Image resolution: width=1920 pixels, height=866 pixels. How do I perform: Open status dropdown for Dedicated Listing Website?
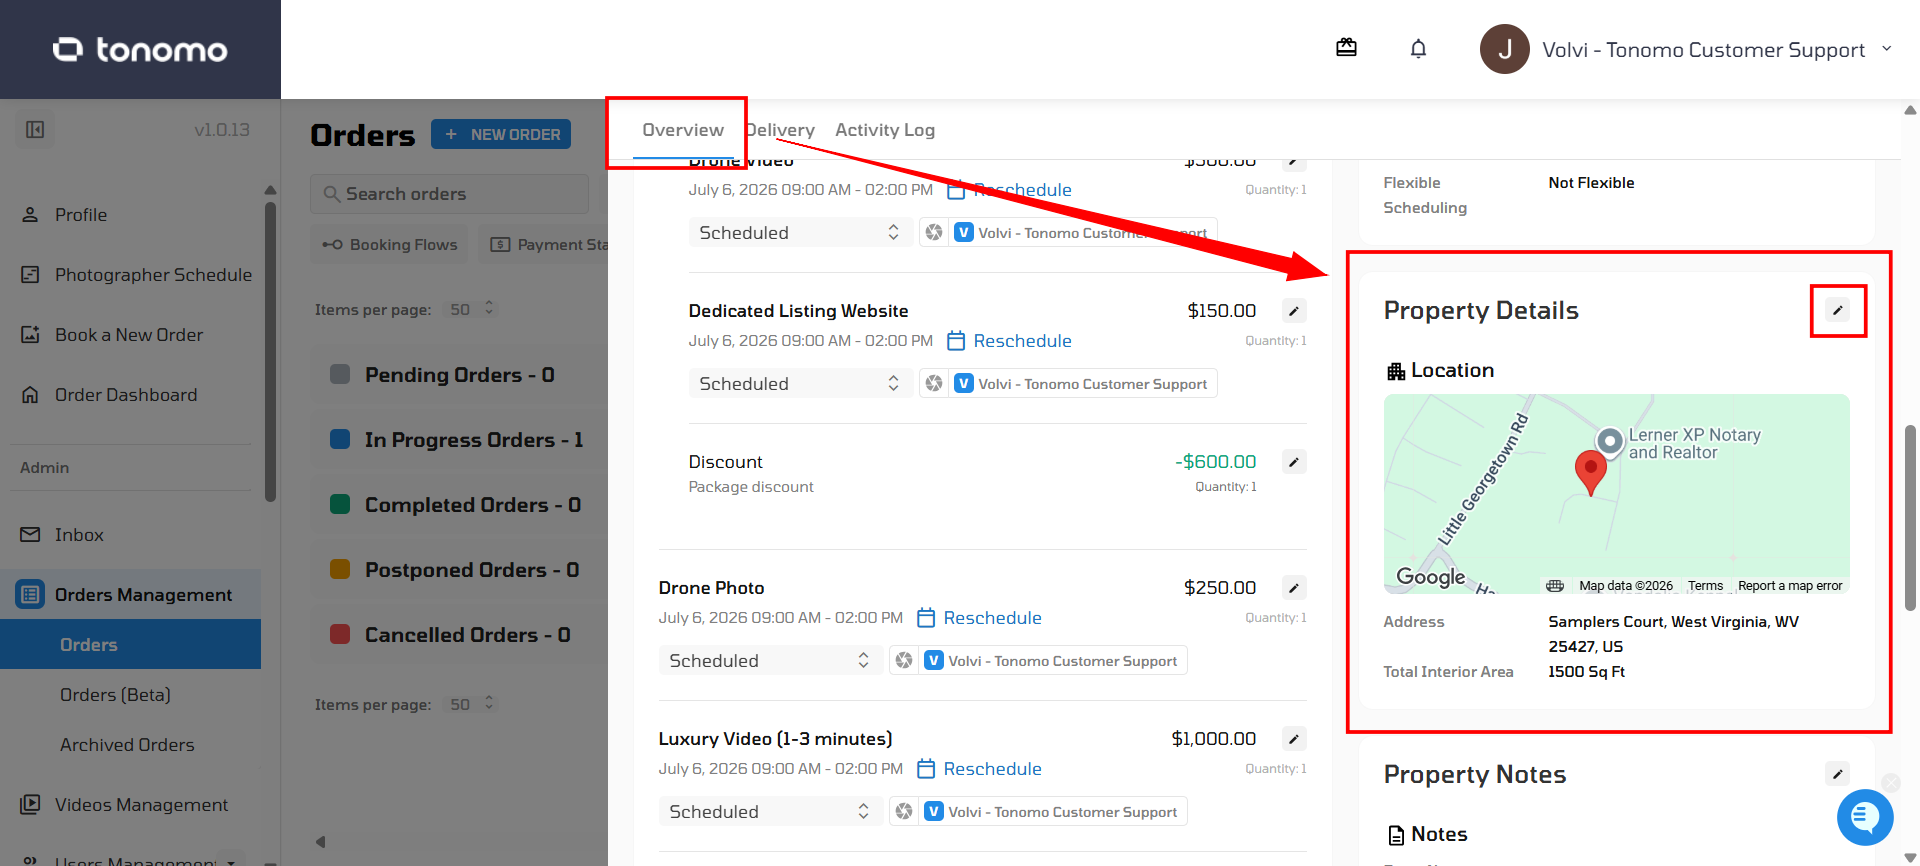[799, 384]
